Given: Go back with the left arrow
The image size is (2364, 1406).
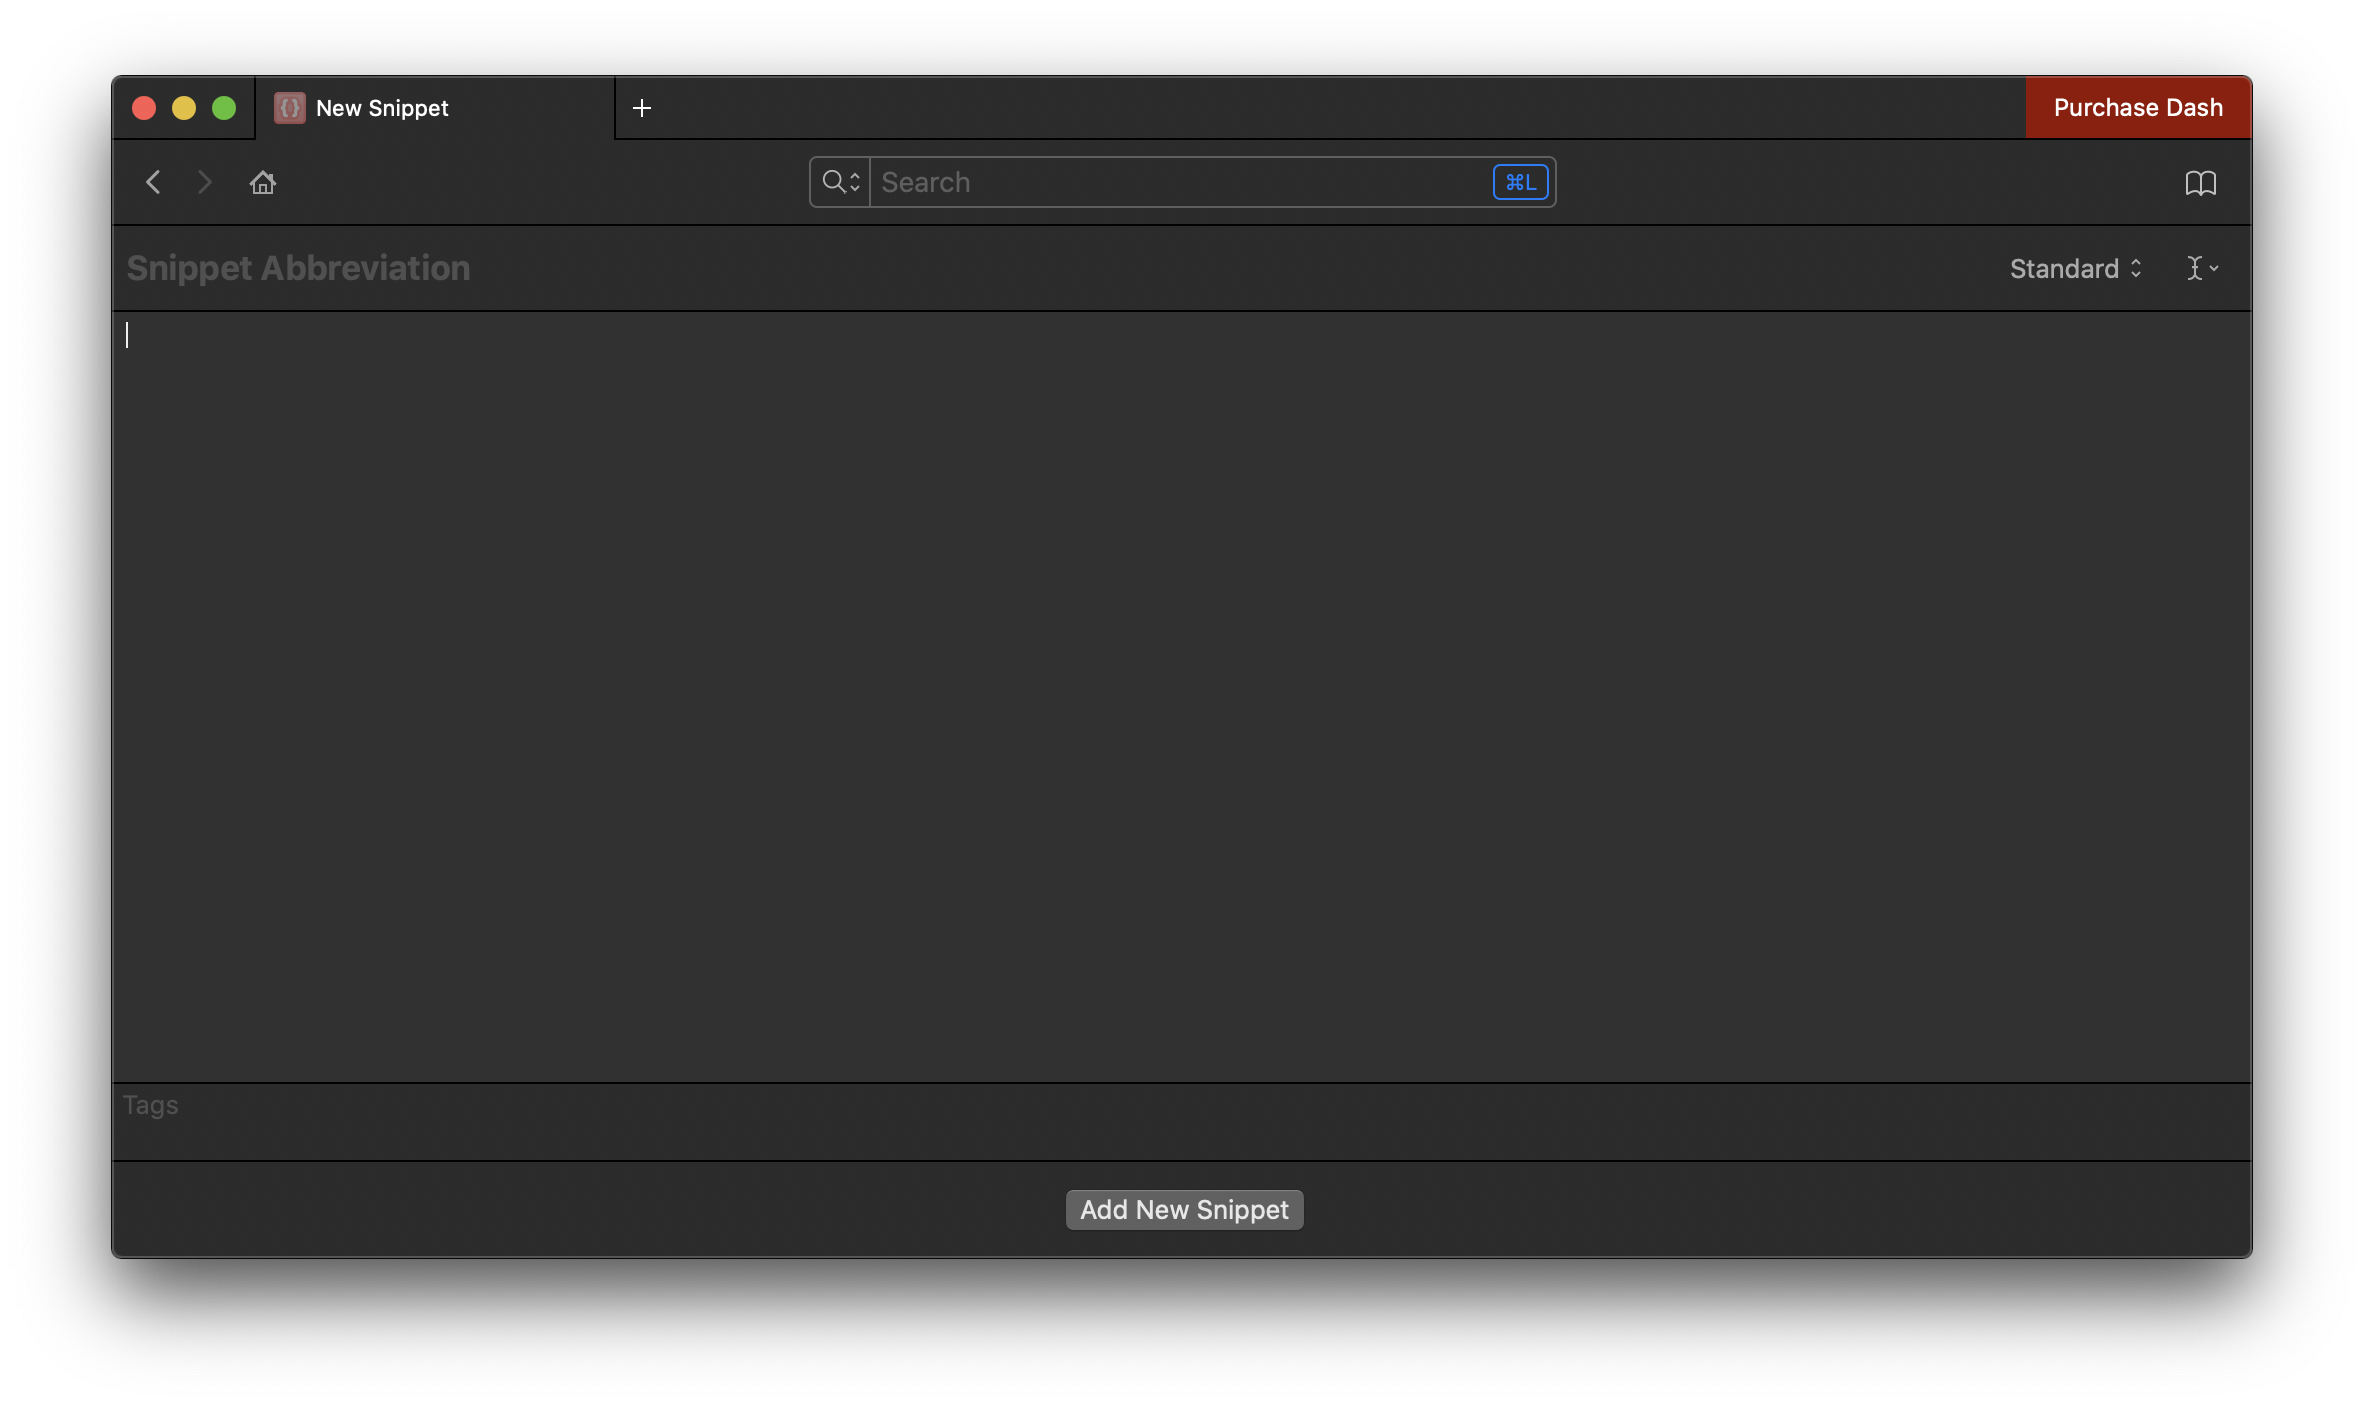Looking at the screenshot, I should pos(153,182).
